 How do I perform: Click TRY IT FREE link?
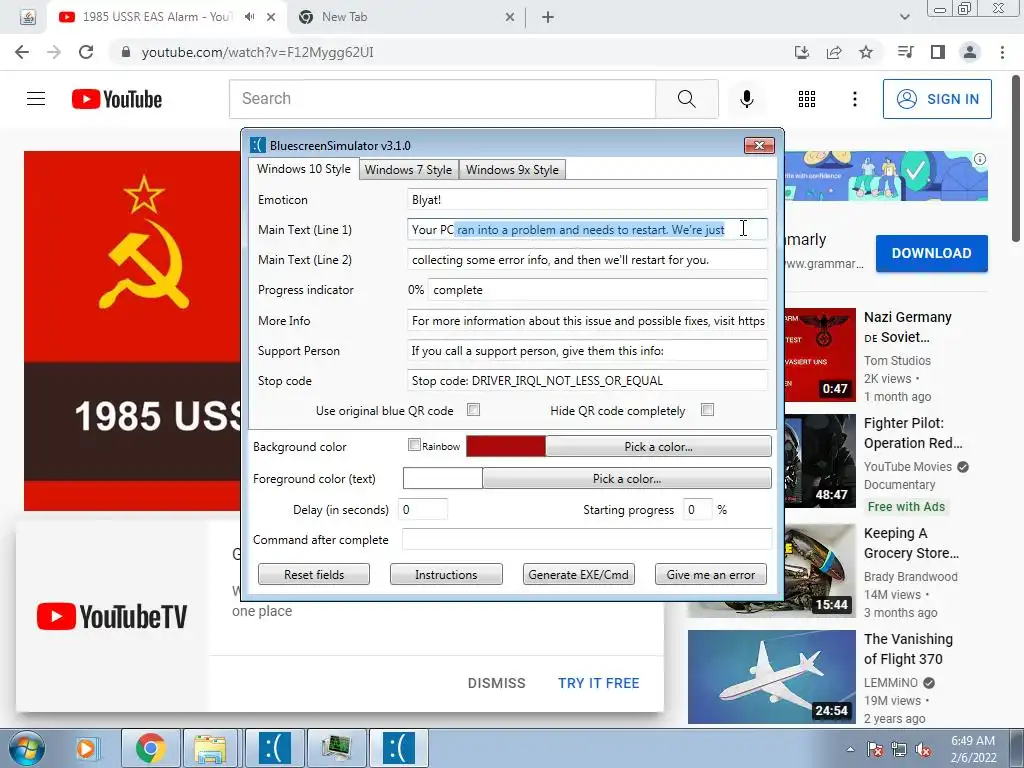pos(598,683)
